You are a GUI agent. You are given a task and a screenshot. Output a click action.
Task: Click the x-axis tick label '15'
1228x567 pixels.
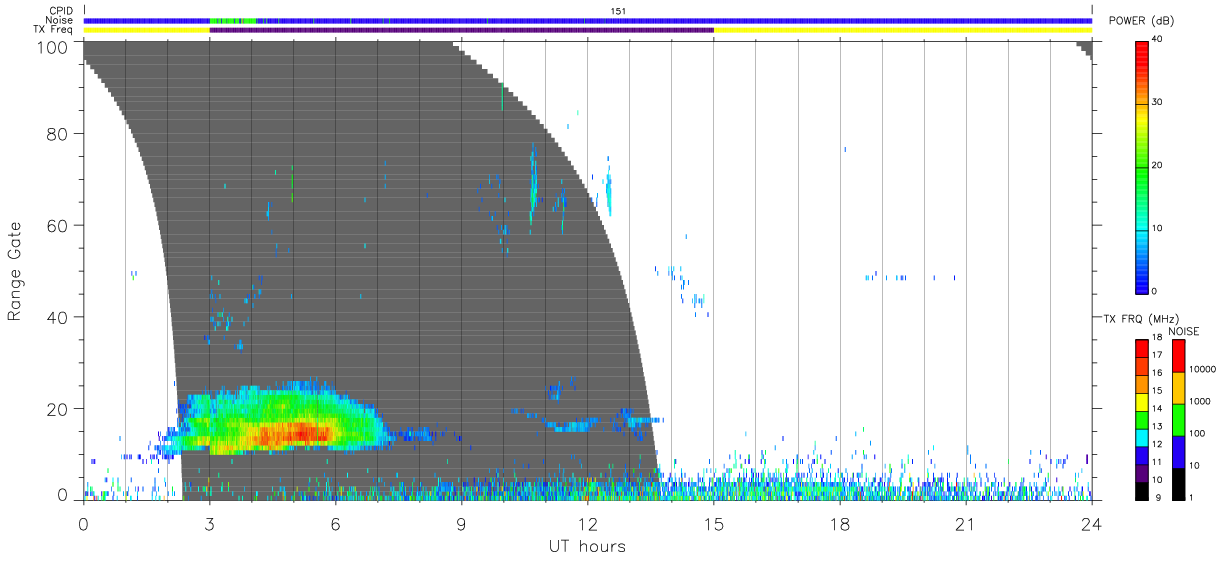(713, 524)
